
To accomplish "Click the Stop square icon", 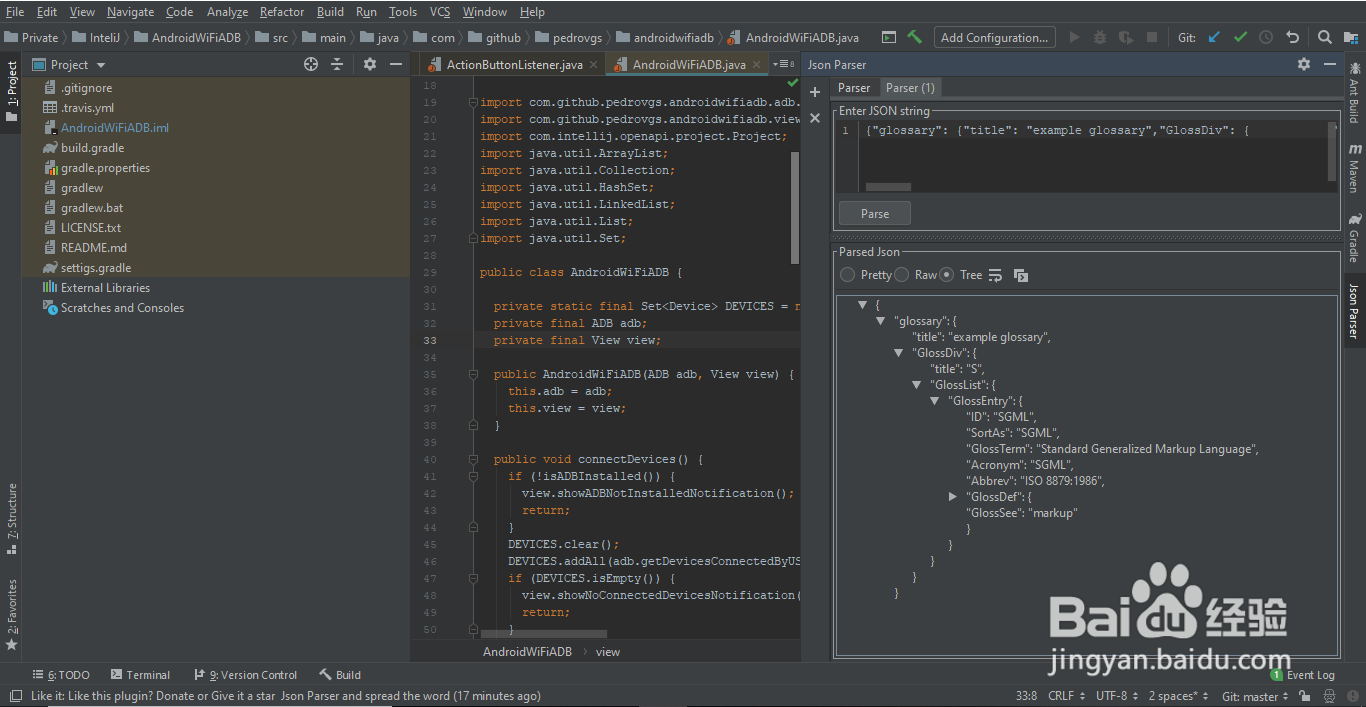I will pyautogui.click(x=1152, y=37).
